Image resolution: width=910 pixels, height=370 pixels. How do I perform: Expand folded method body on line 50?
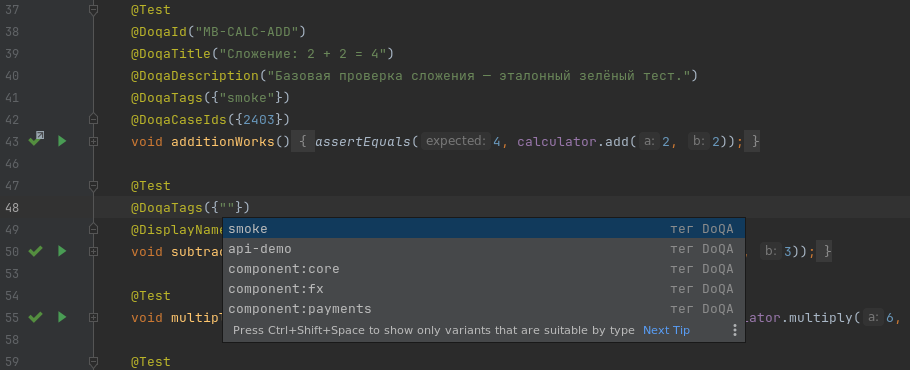pos(93,251)
